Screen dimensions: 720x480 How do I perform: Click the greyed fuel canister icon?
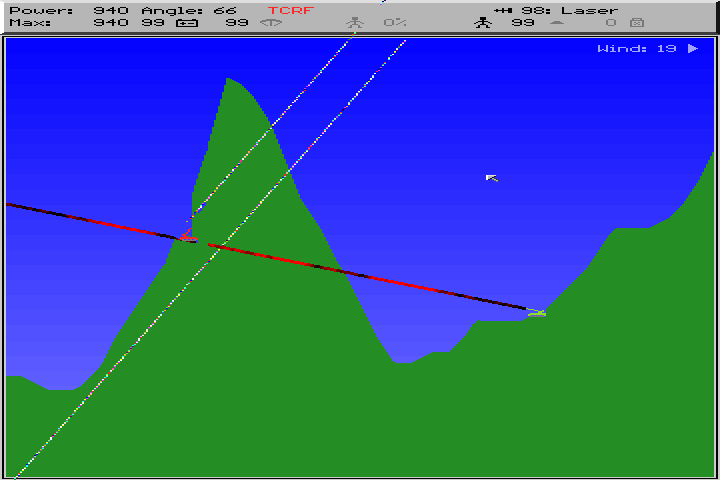tap(637, 22)
